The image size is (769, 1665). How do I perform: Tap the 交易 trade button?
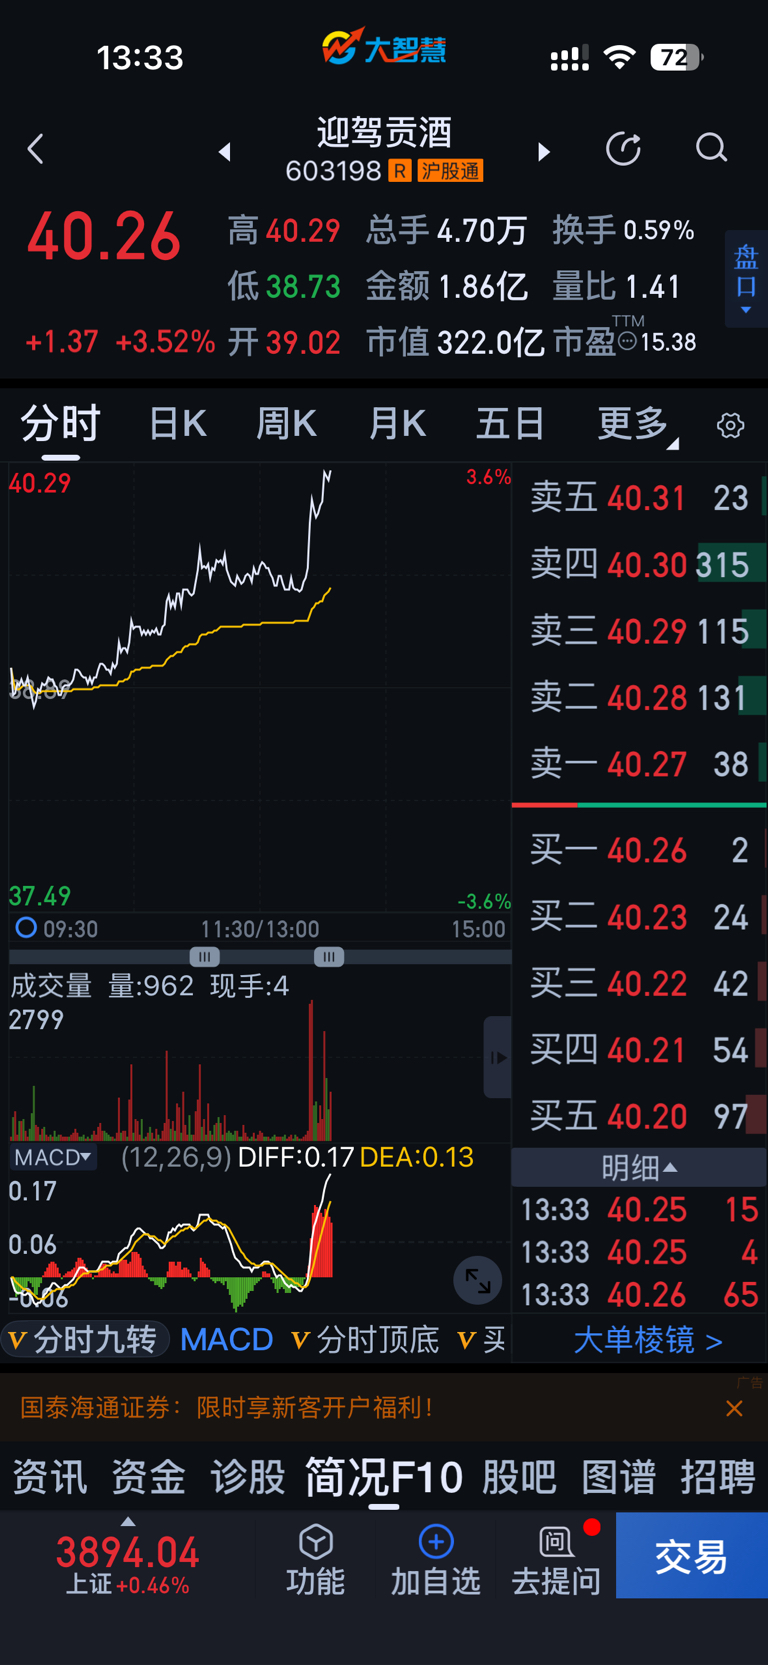pos(692,1556)
